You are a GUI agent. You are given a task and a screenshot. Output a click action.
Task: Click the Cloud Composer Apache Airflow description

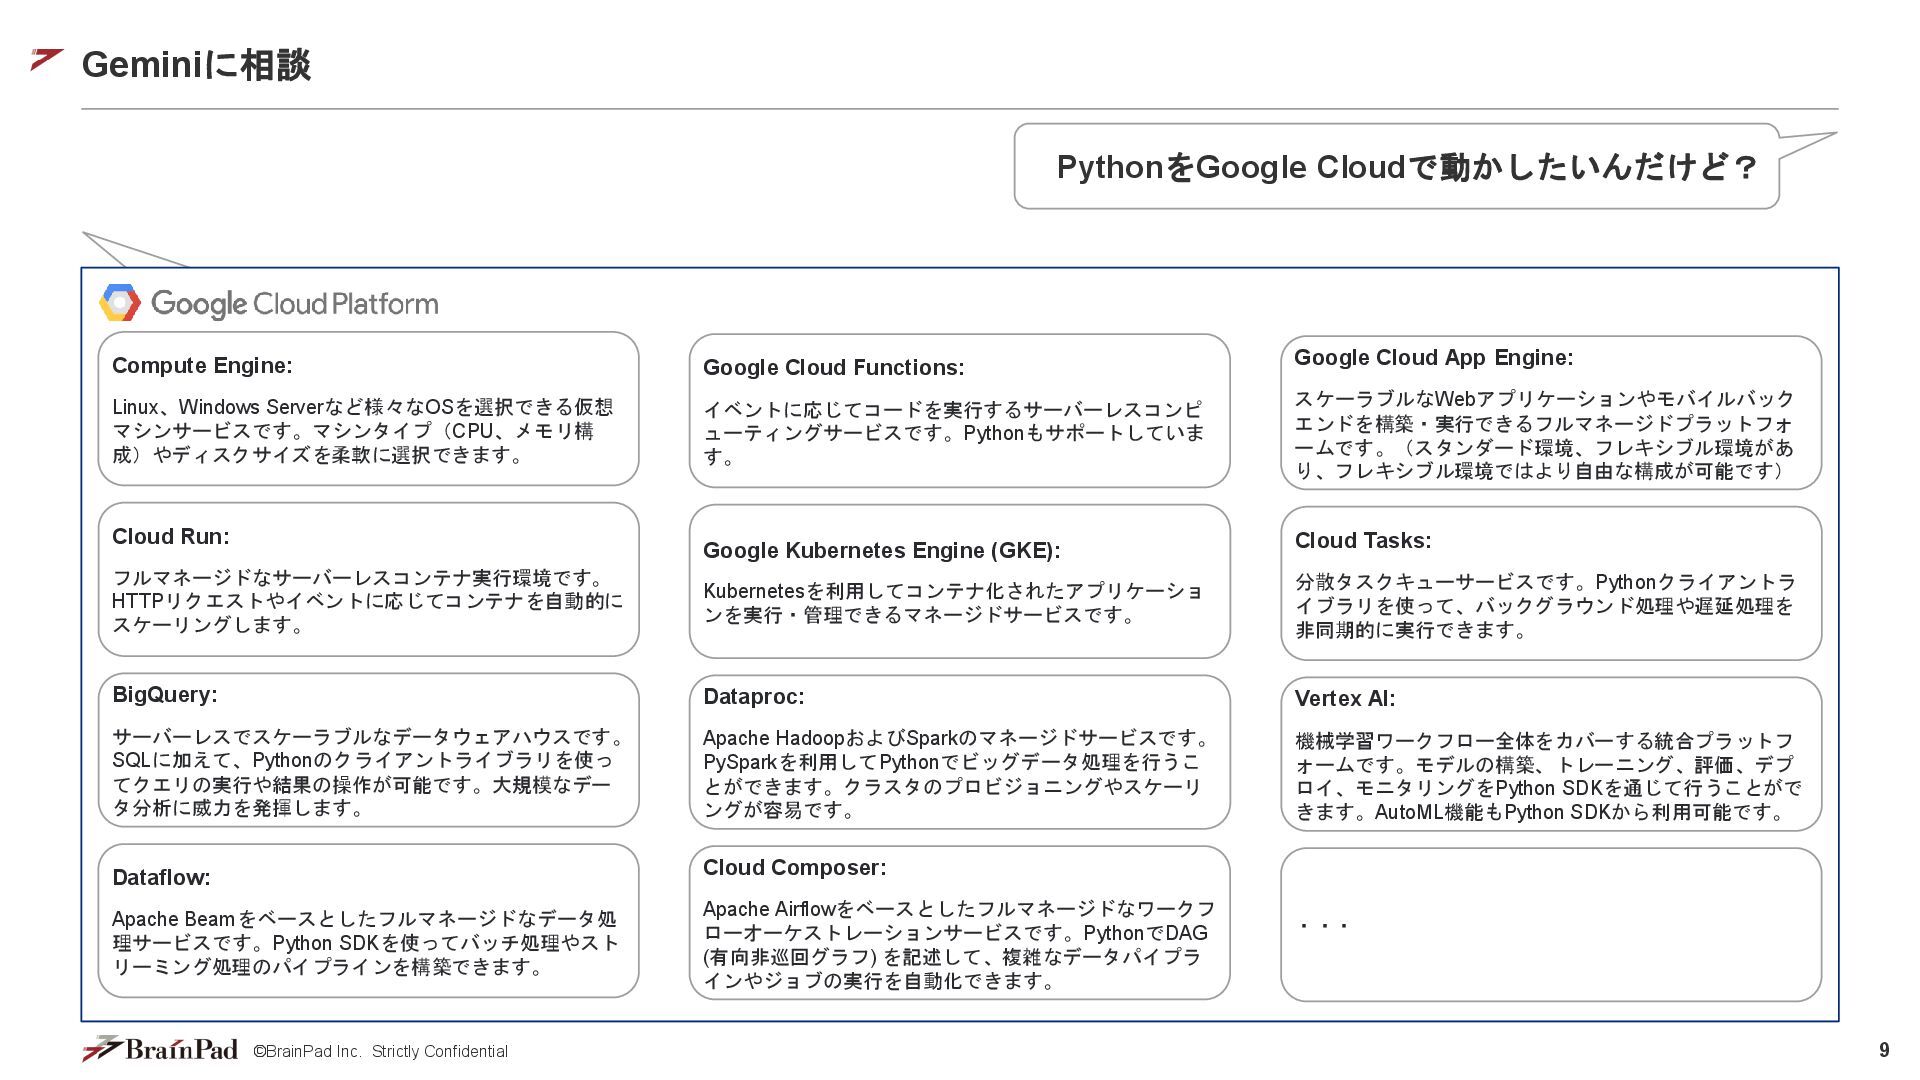[x=959, y=945]
